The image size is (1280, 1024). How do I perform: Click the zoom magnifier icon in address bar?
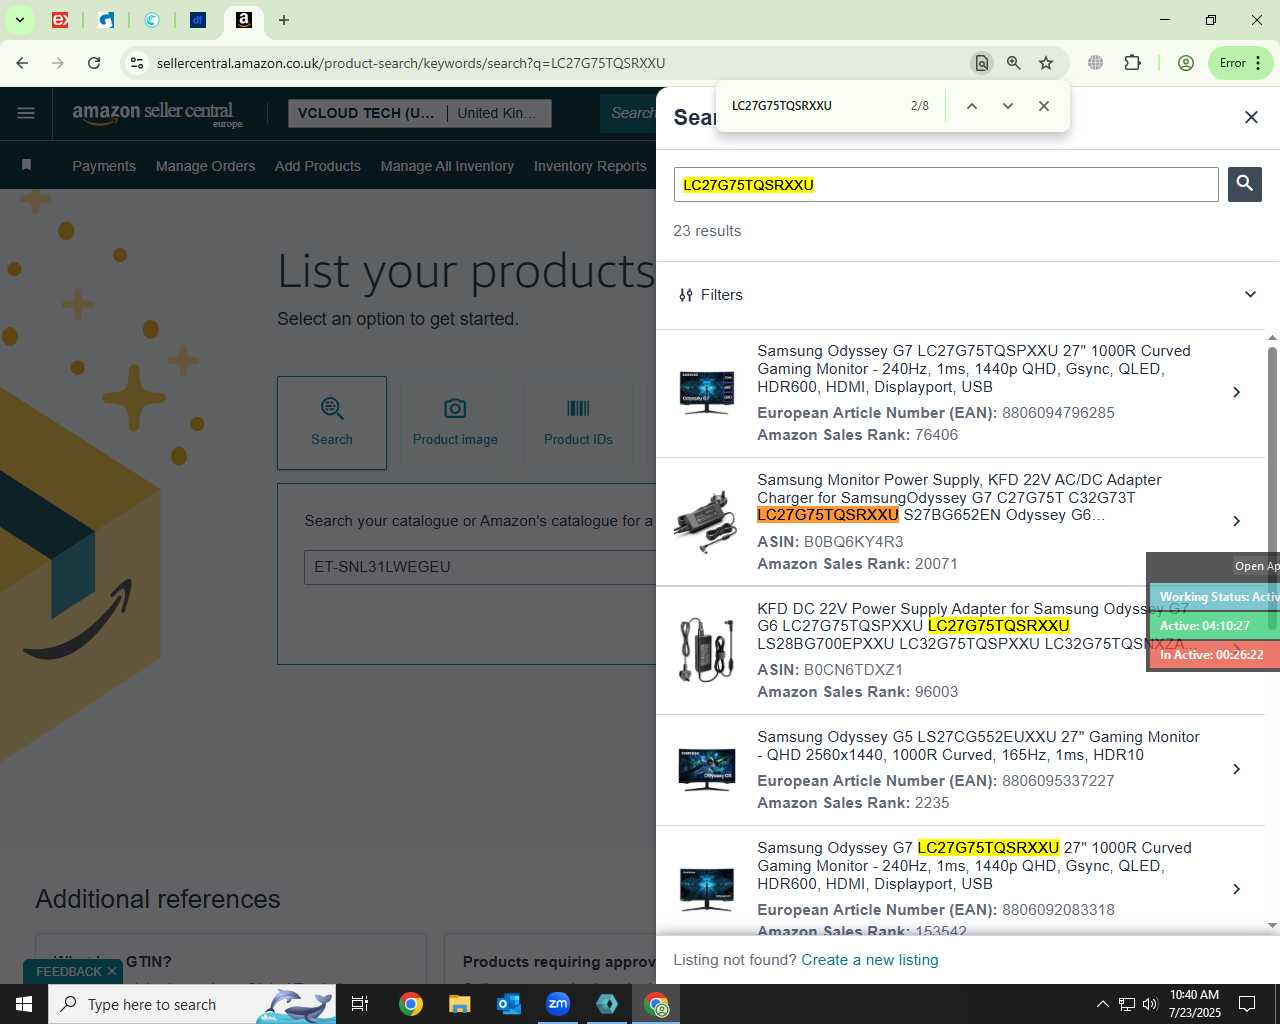(x=1014, y=63)
